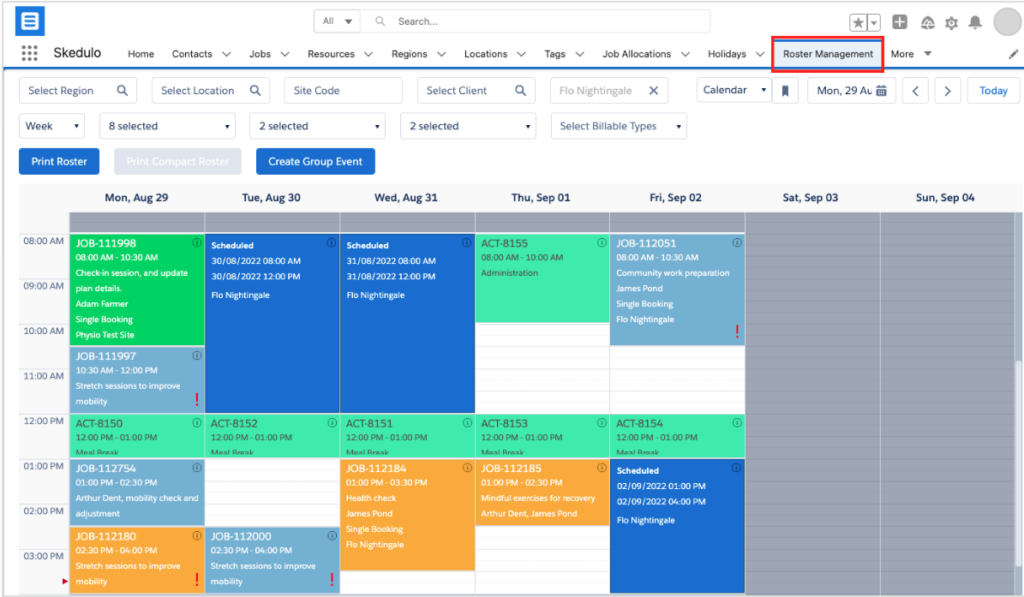Click red warning mark on JOB-112051
This screenshot has width=1024, height=597.
737,332
